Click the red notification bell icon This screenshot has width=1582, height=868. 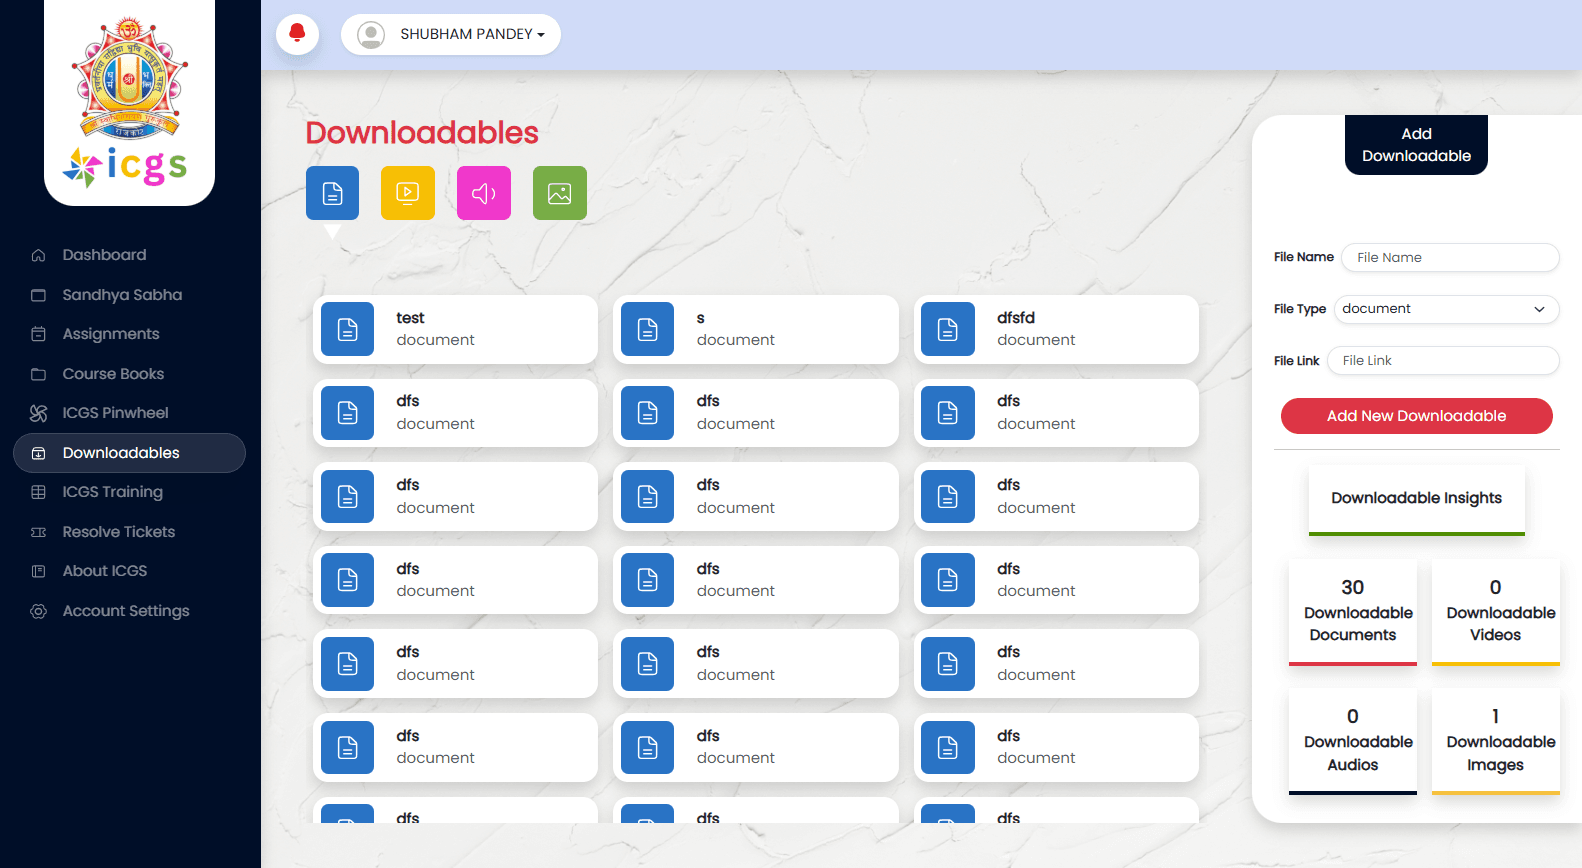297,34
